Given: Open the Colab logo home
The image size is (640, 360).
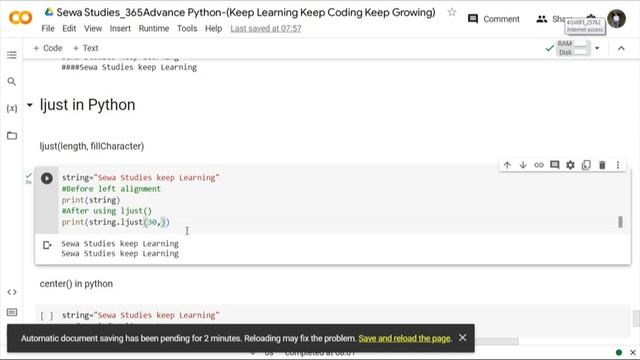Looking at the screenshot, I should (20, 18).
